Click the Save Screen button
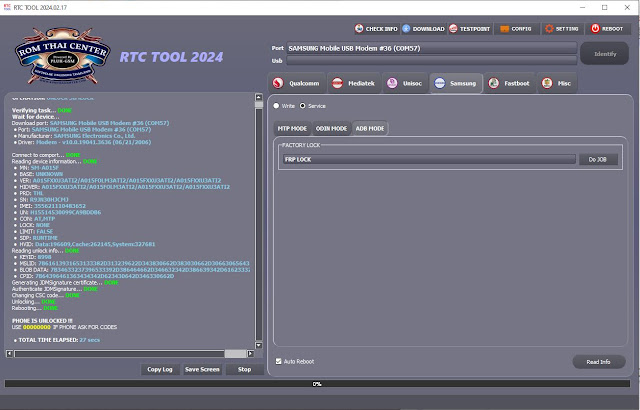The width and height of the screenshot is (640, 410). click(x=202, y=369)
